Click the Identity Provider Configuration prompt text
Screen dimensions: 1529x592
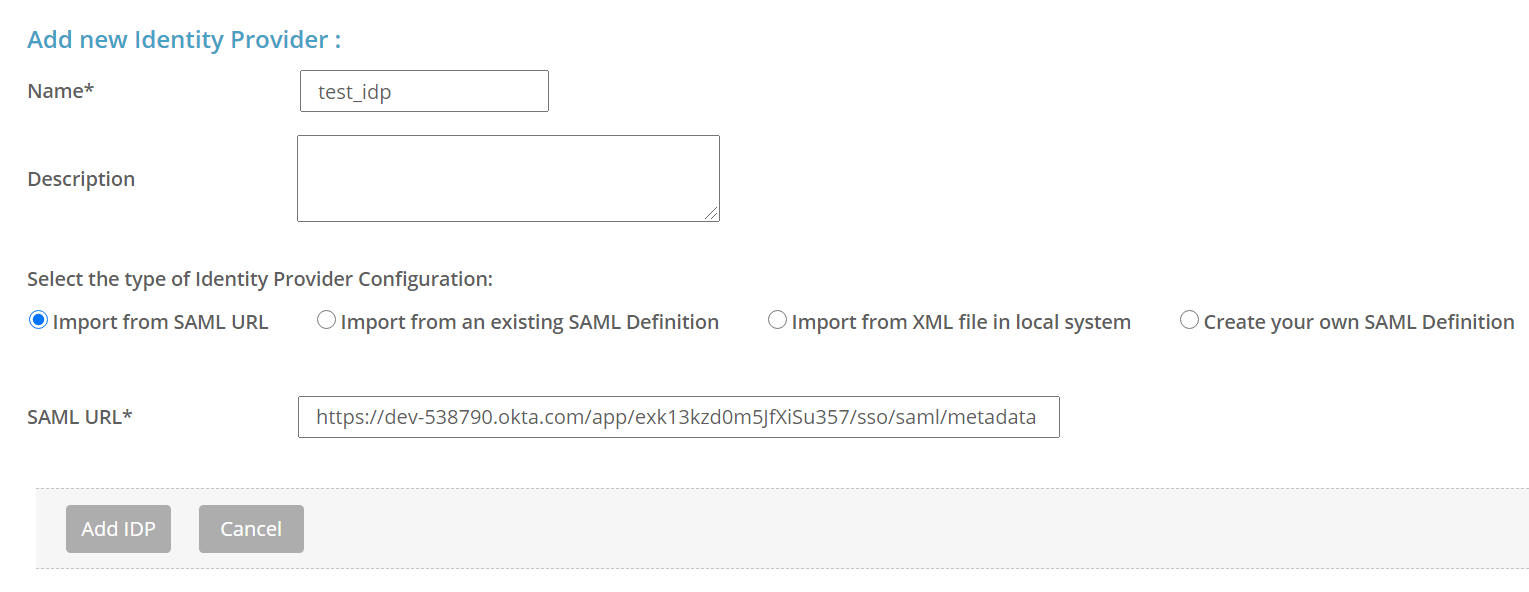[258, 278]
